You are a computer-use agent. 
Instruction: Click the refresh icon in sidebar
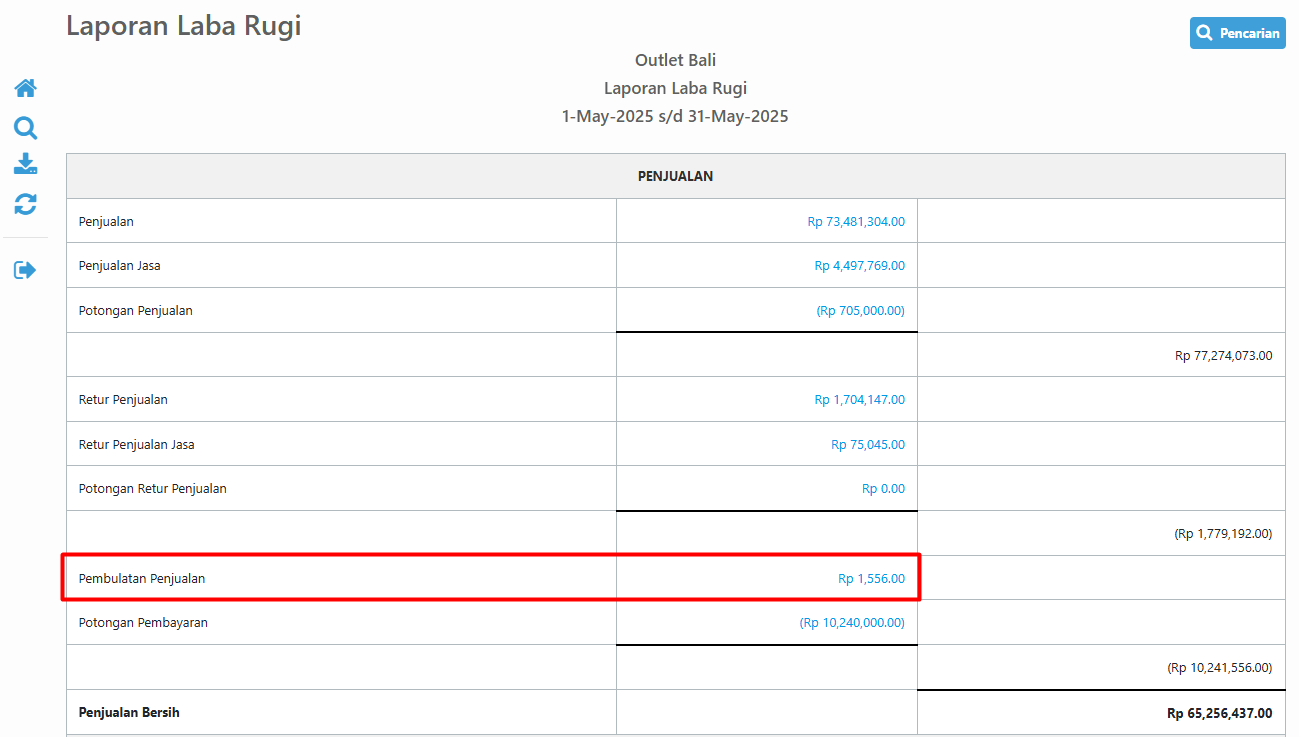point(25,205)
